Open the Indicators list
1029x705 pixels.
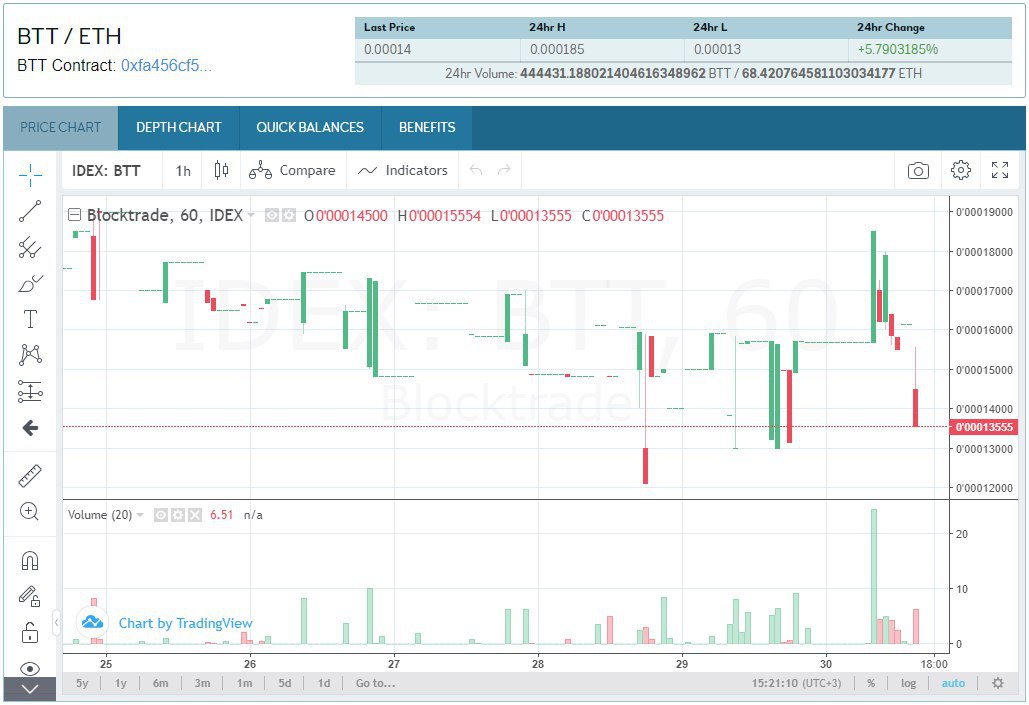[402, 171]
